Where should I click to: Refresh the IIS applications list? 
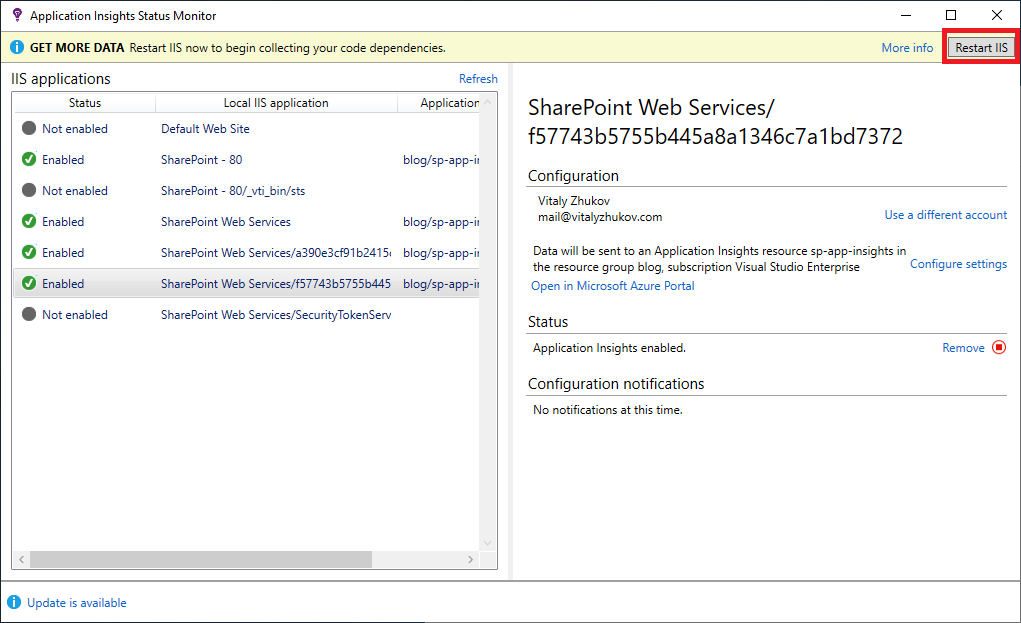click(x=478, y=79)
